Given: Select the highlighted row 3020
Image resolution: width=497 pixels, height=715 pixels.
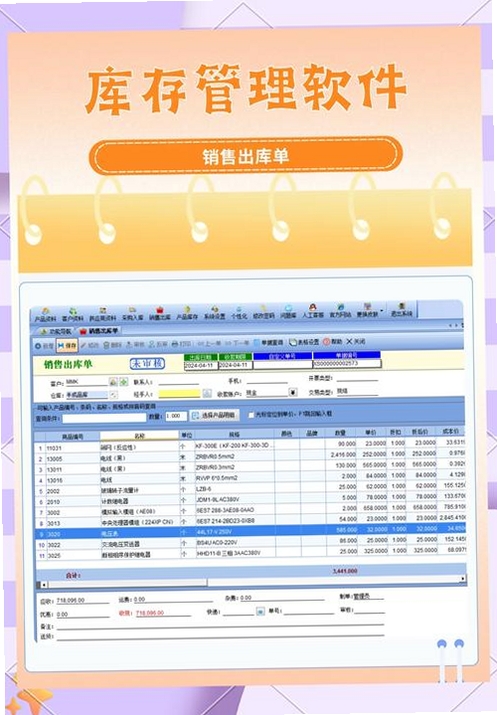Looking at the screenshot, I should [x=250, y=531].
